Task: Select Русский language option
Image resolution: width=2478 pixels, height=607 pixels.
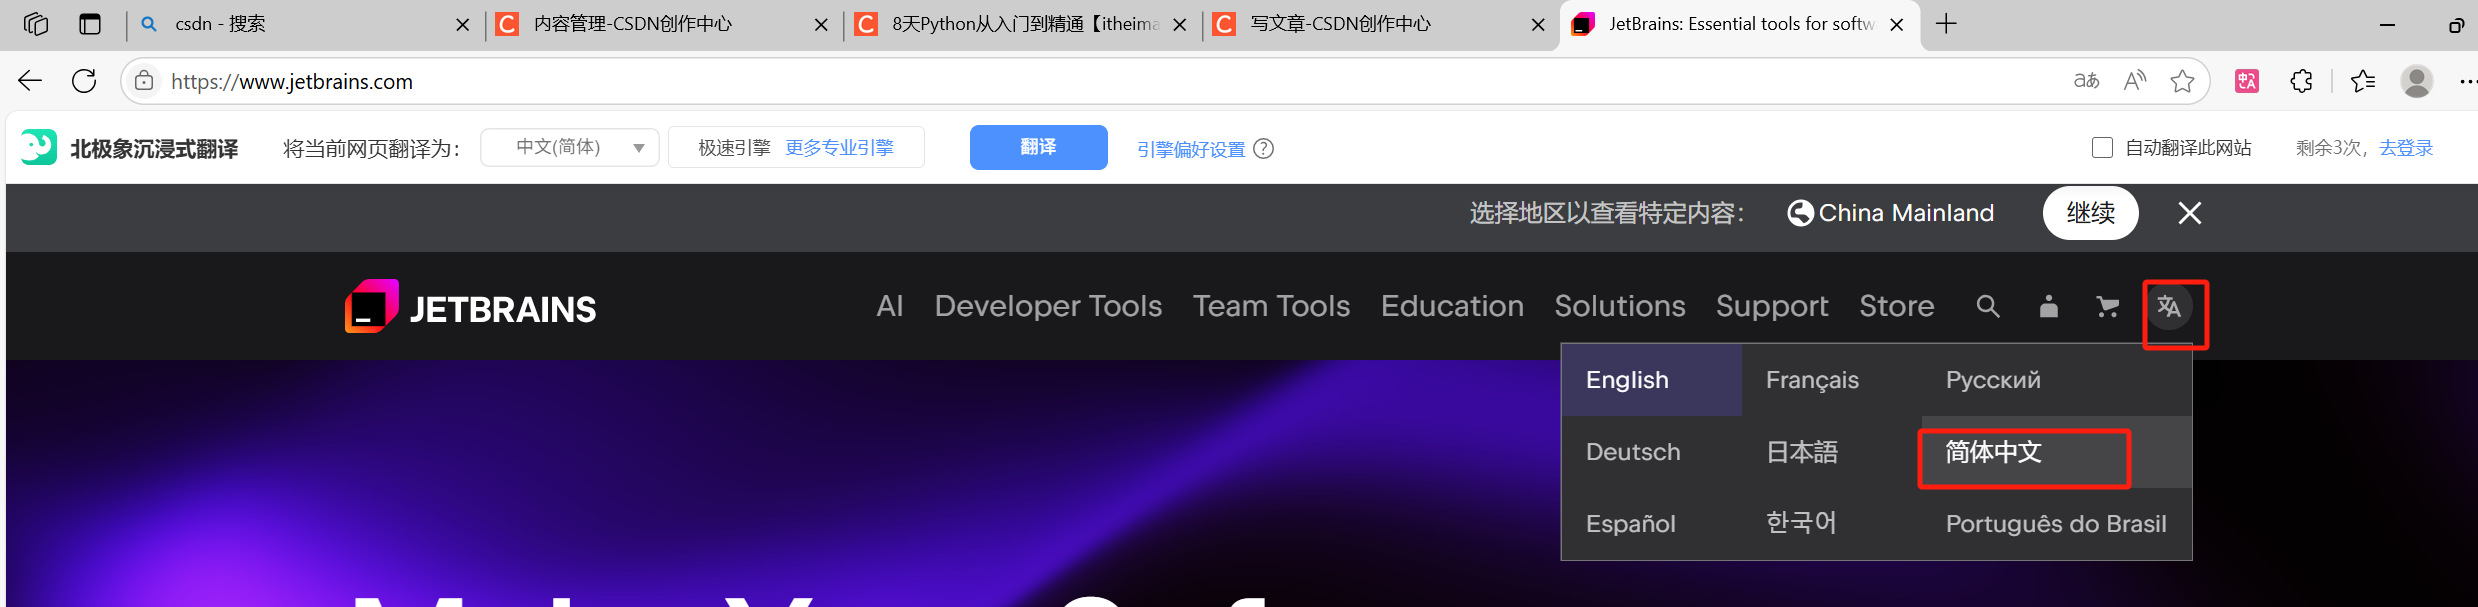Action: click(2057, 380)
